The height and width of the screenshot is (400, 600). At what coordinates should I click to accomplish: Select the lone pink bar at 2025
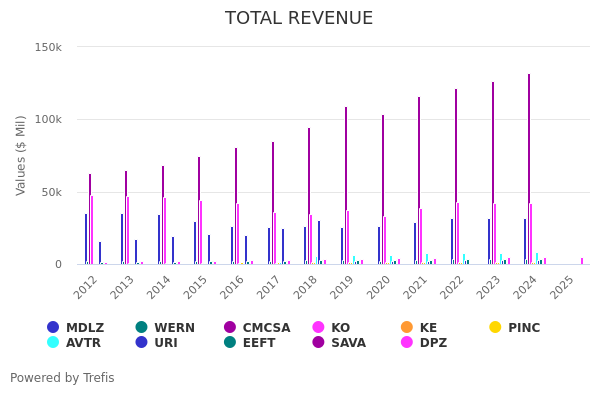582,261
